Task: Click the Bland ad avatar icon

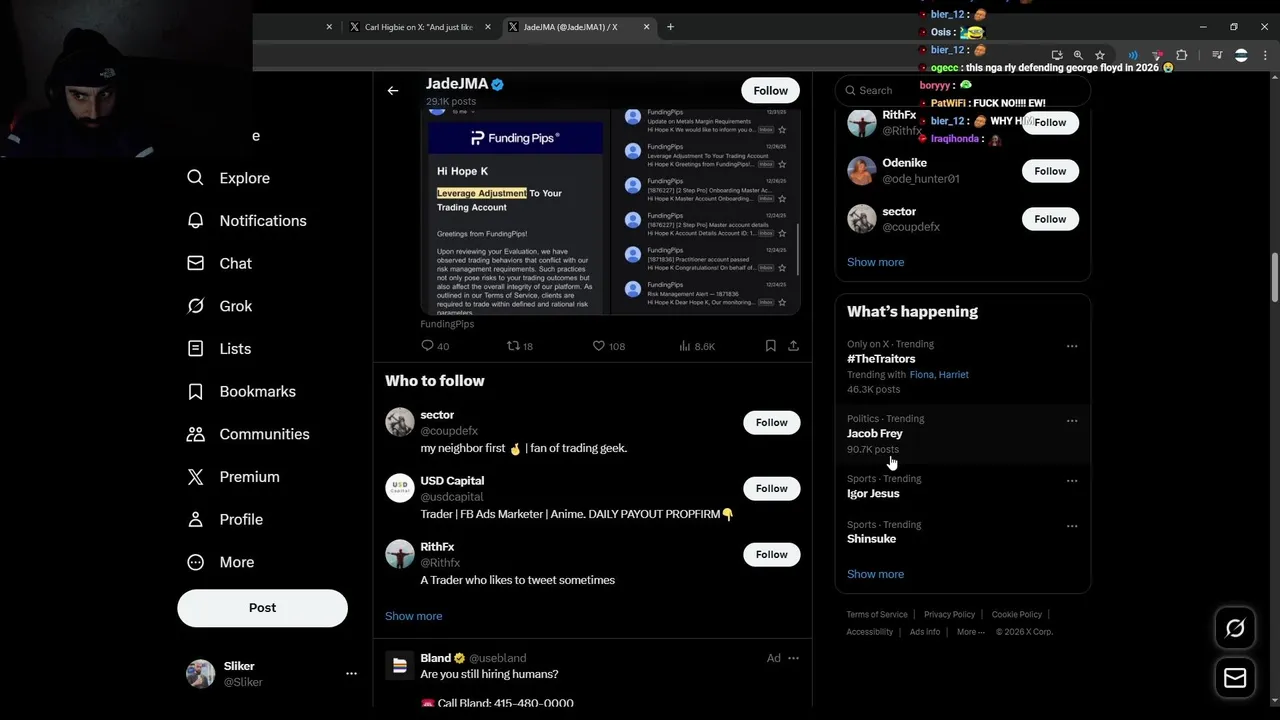Action: point(400,665)
